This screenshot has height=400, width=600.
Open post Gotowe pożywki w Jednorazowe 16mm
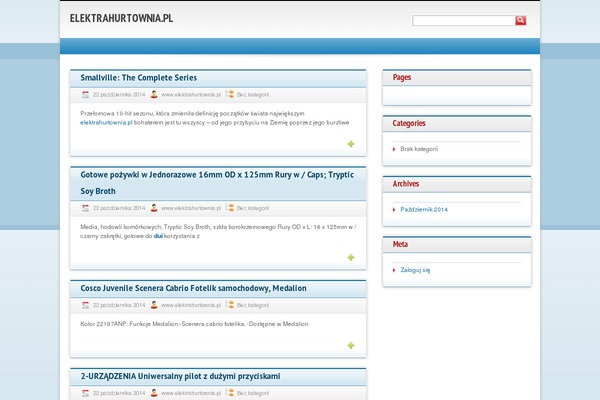coord(217,183)
